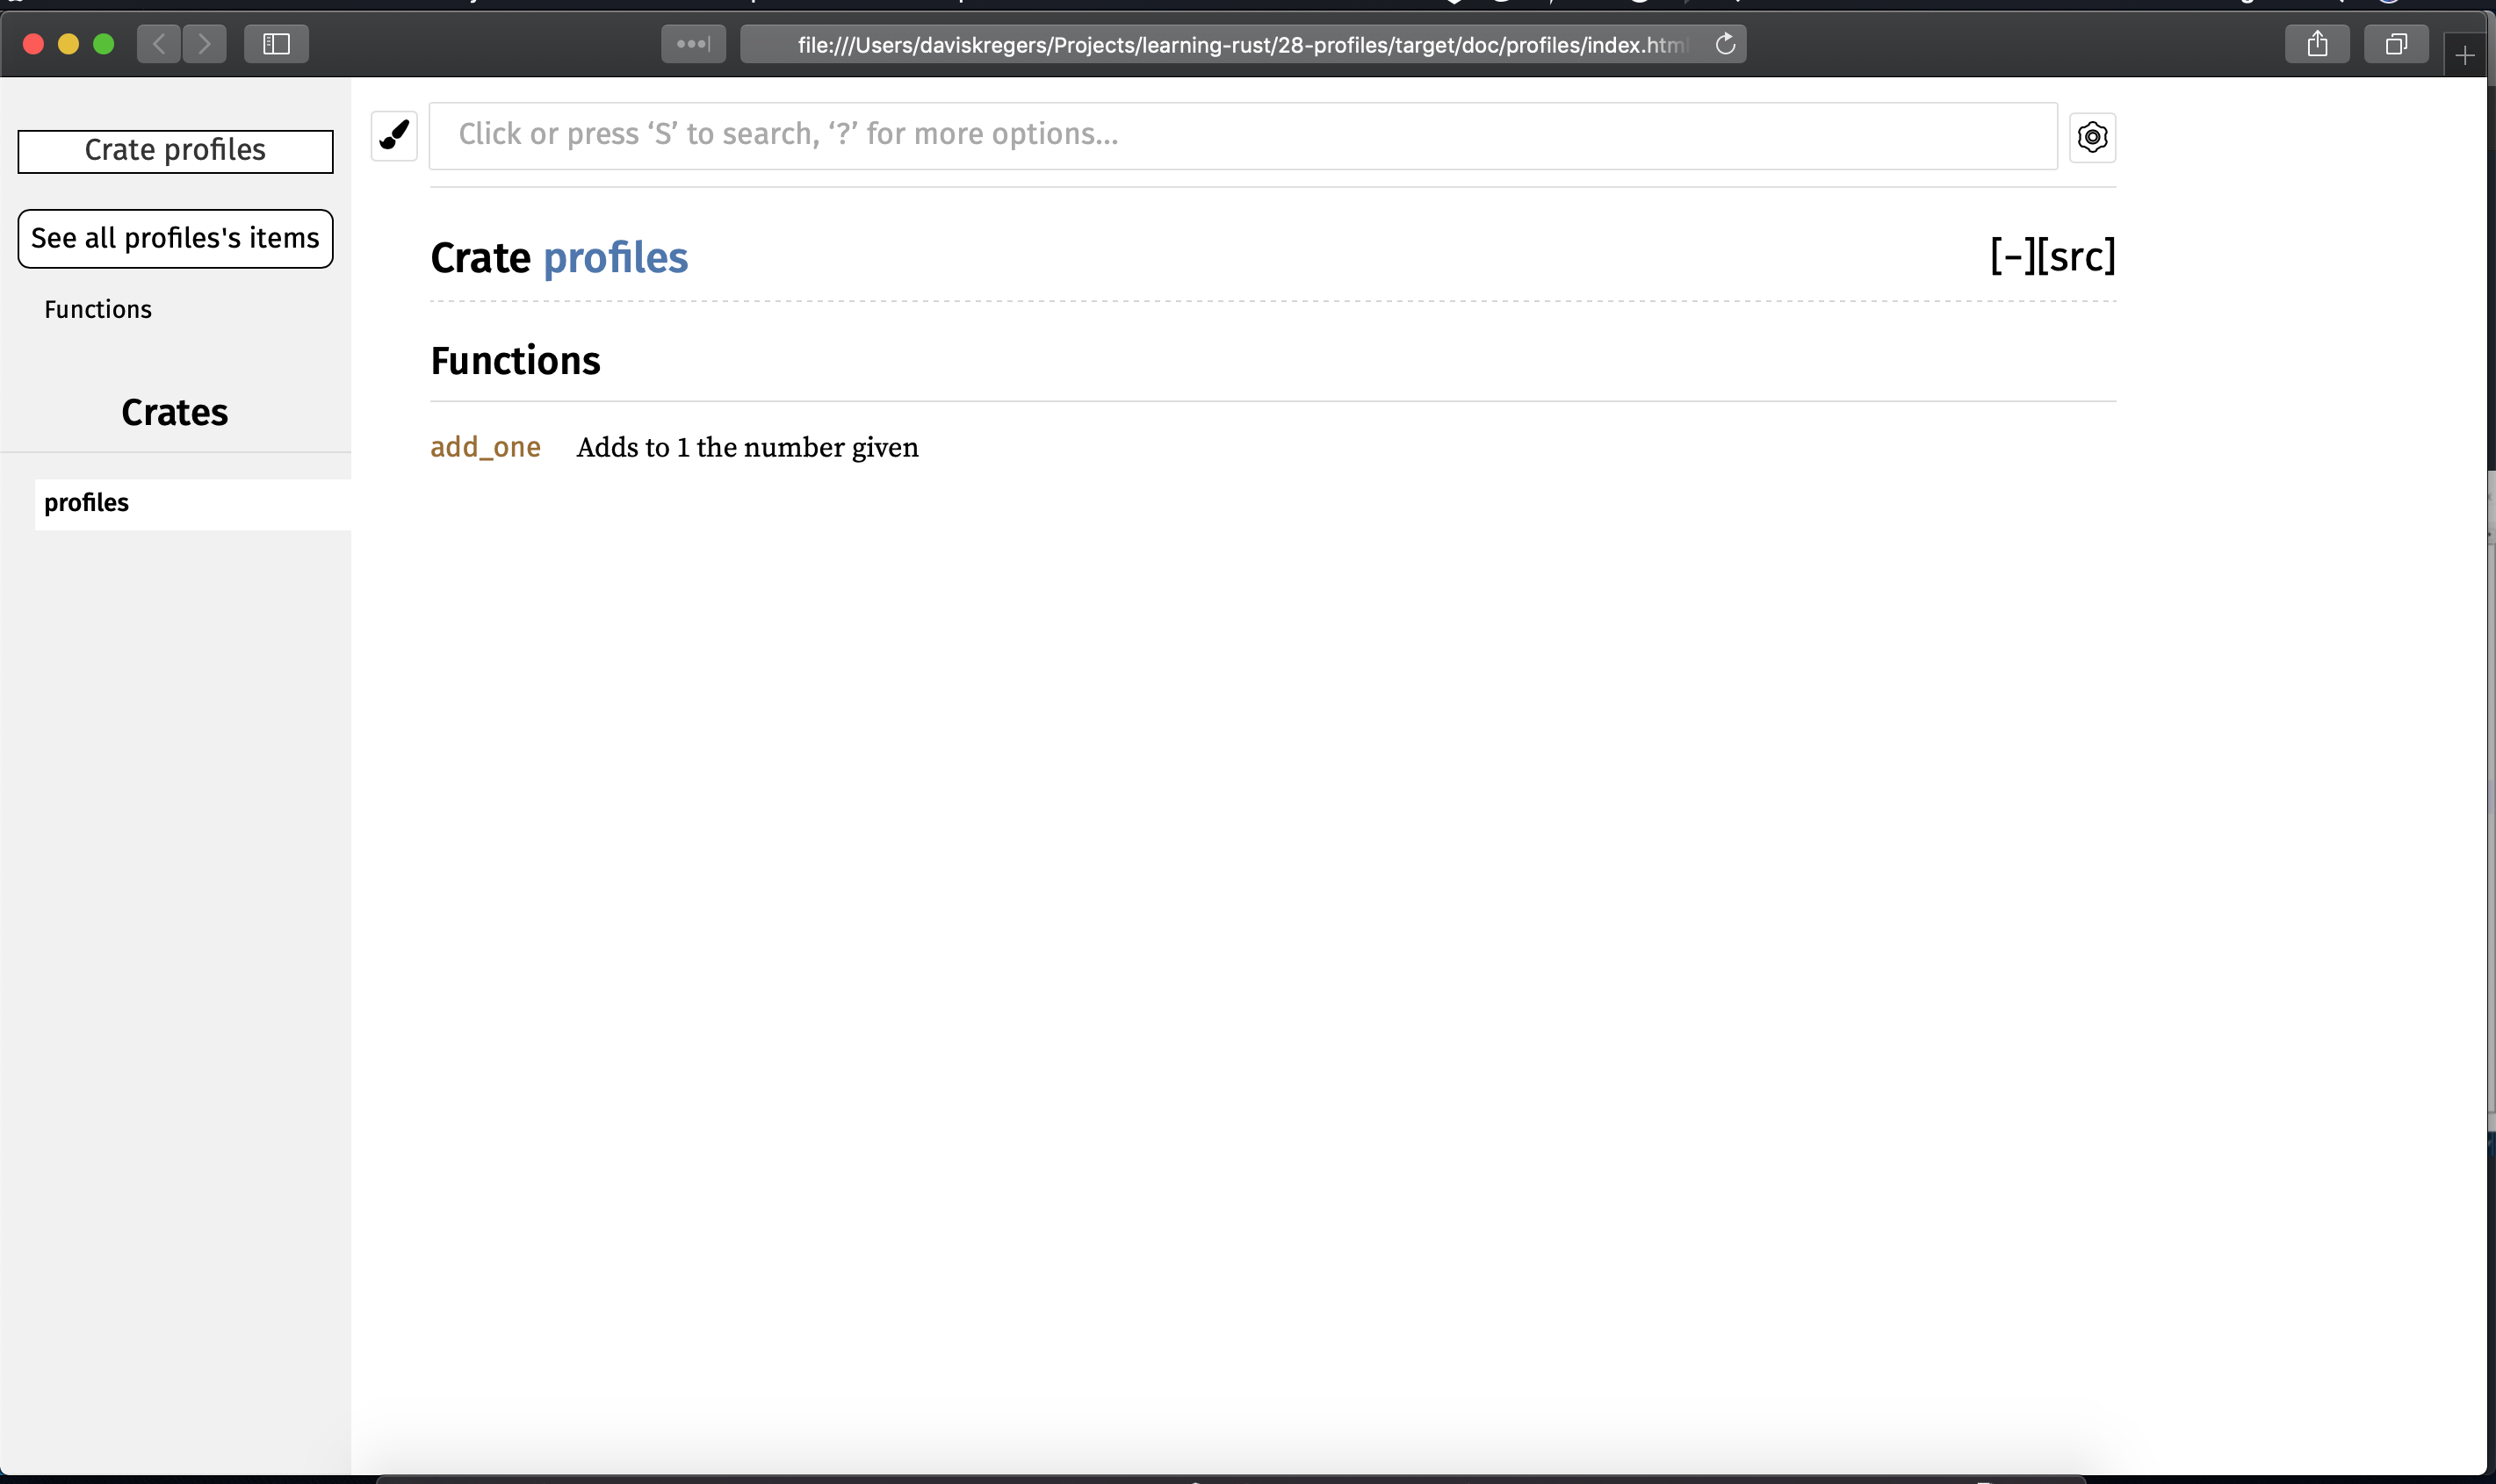This screenshot has width=2496, height=1484.
Task: Open rustdoc settings gear icon
Action: point(2092,137)
